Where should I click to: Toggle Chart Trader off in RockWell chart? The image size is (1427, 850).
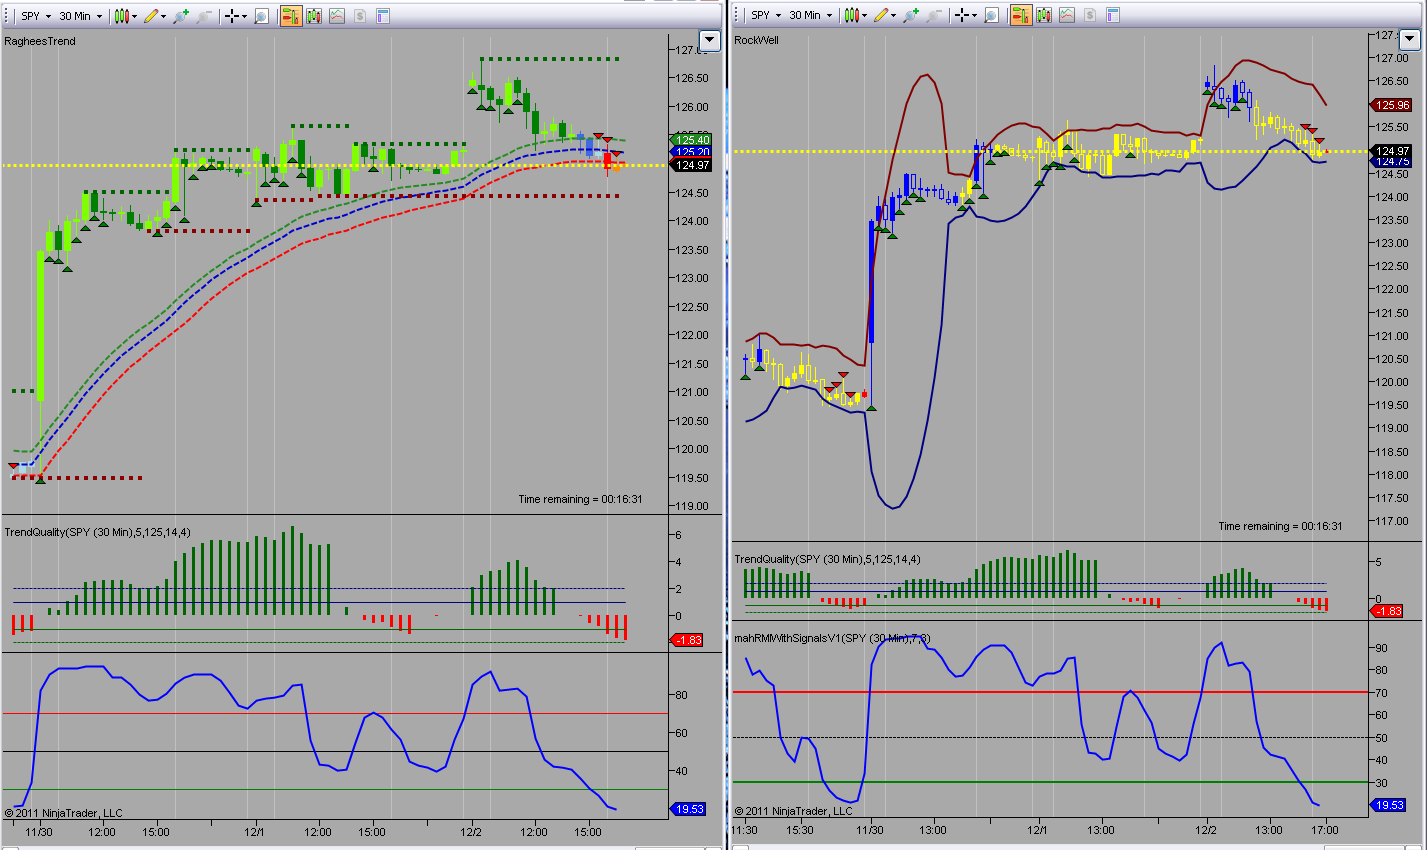coord(1021,15)
